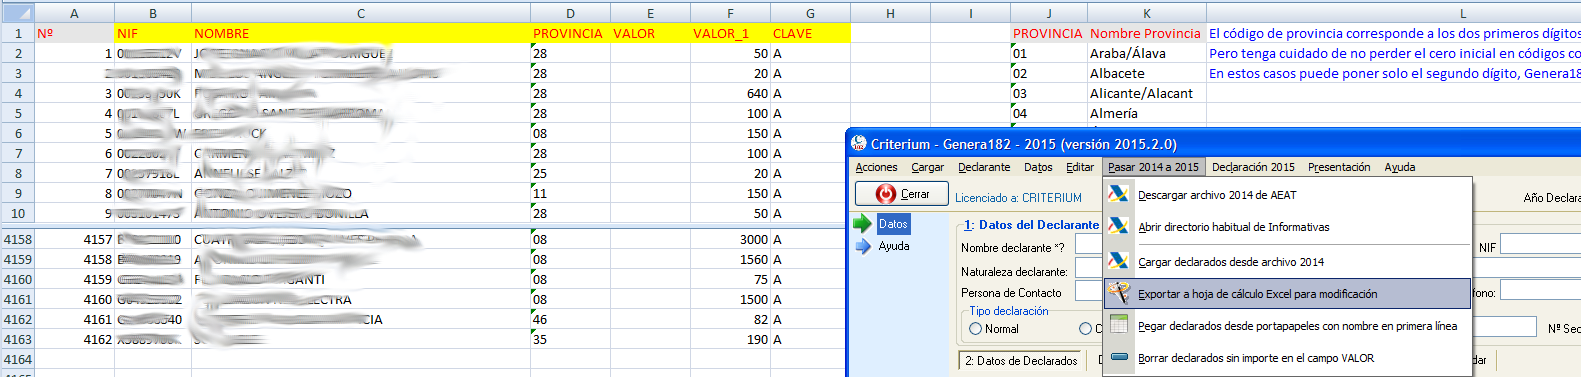This screenshot has width=1581, height=377.
Task: Open the Acciones menu
Action: (x=876, y=167)
